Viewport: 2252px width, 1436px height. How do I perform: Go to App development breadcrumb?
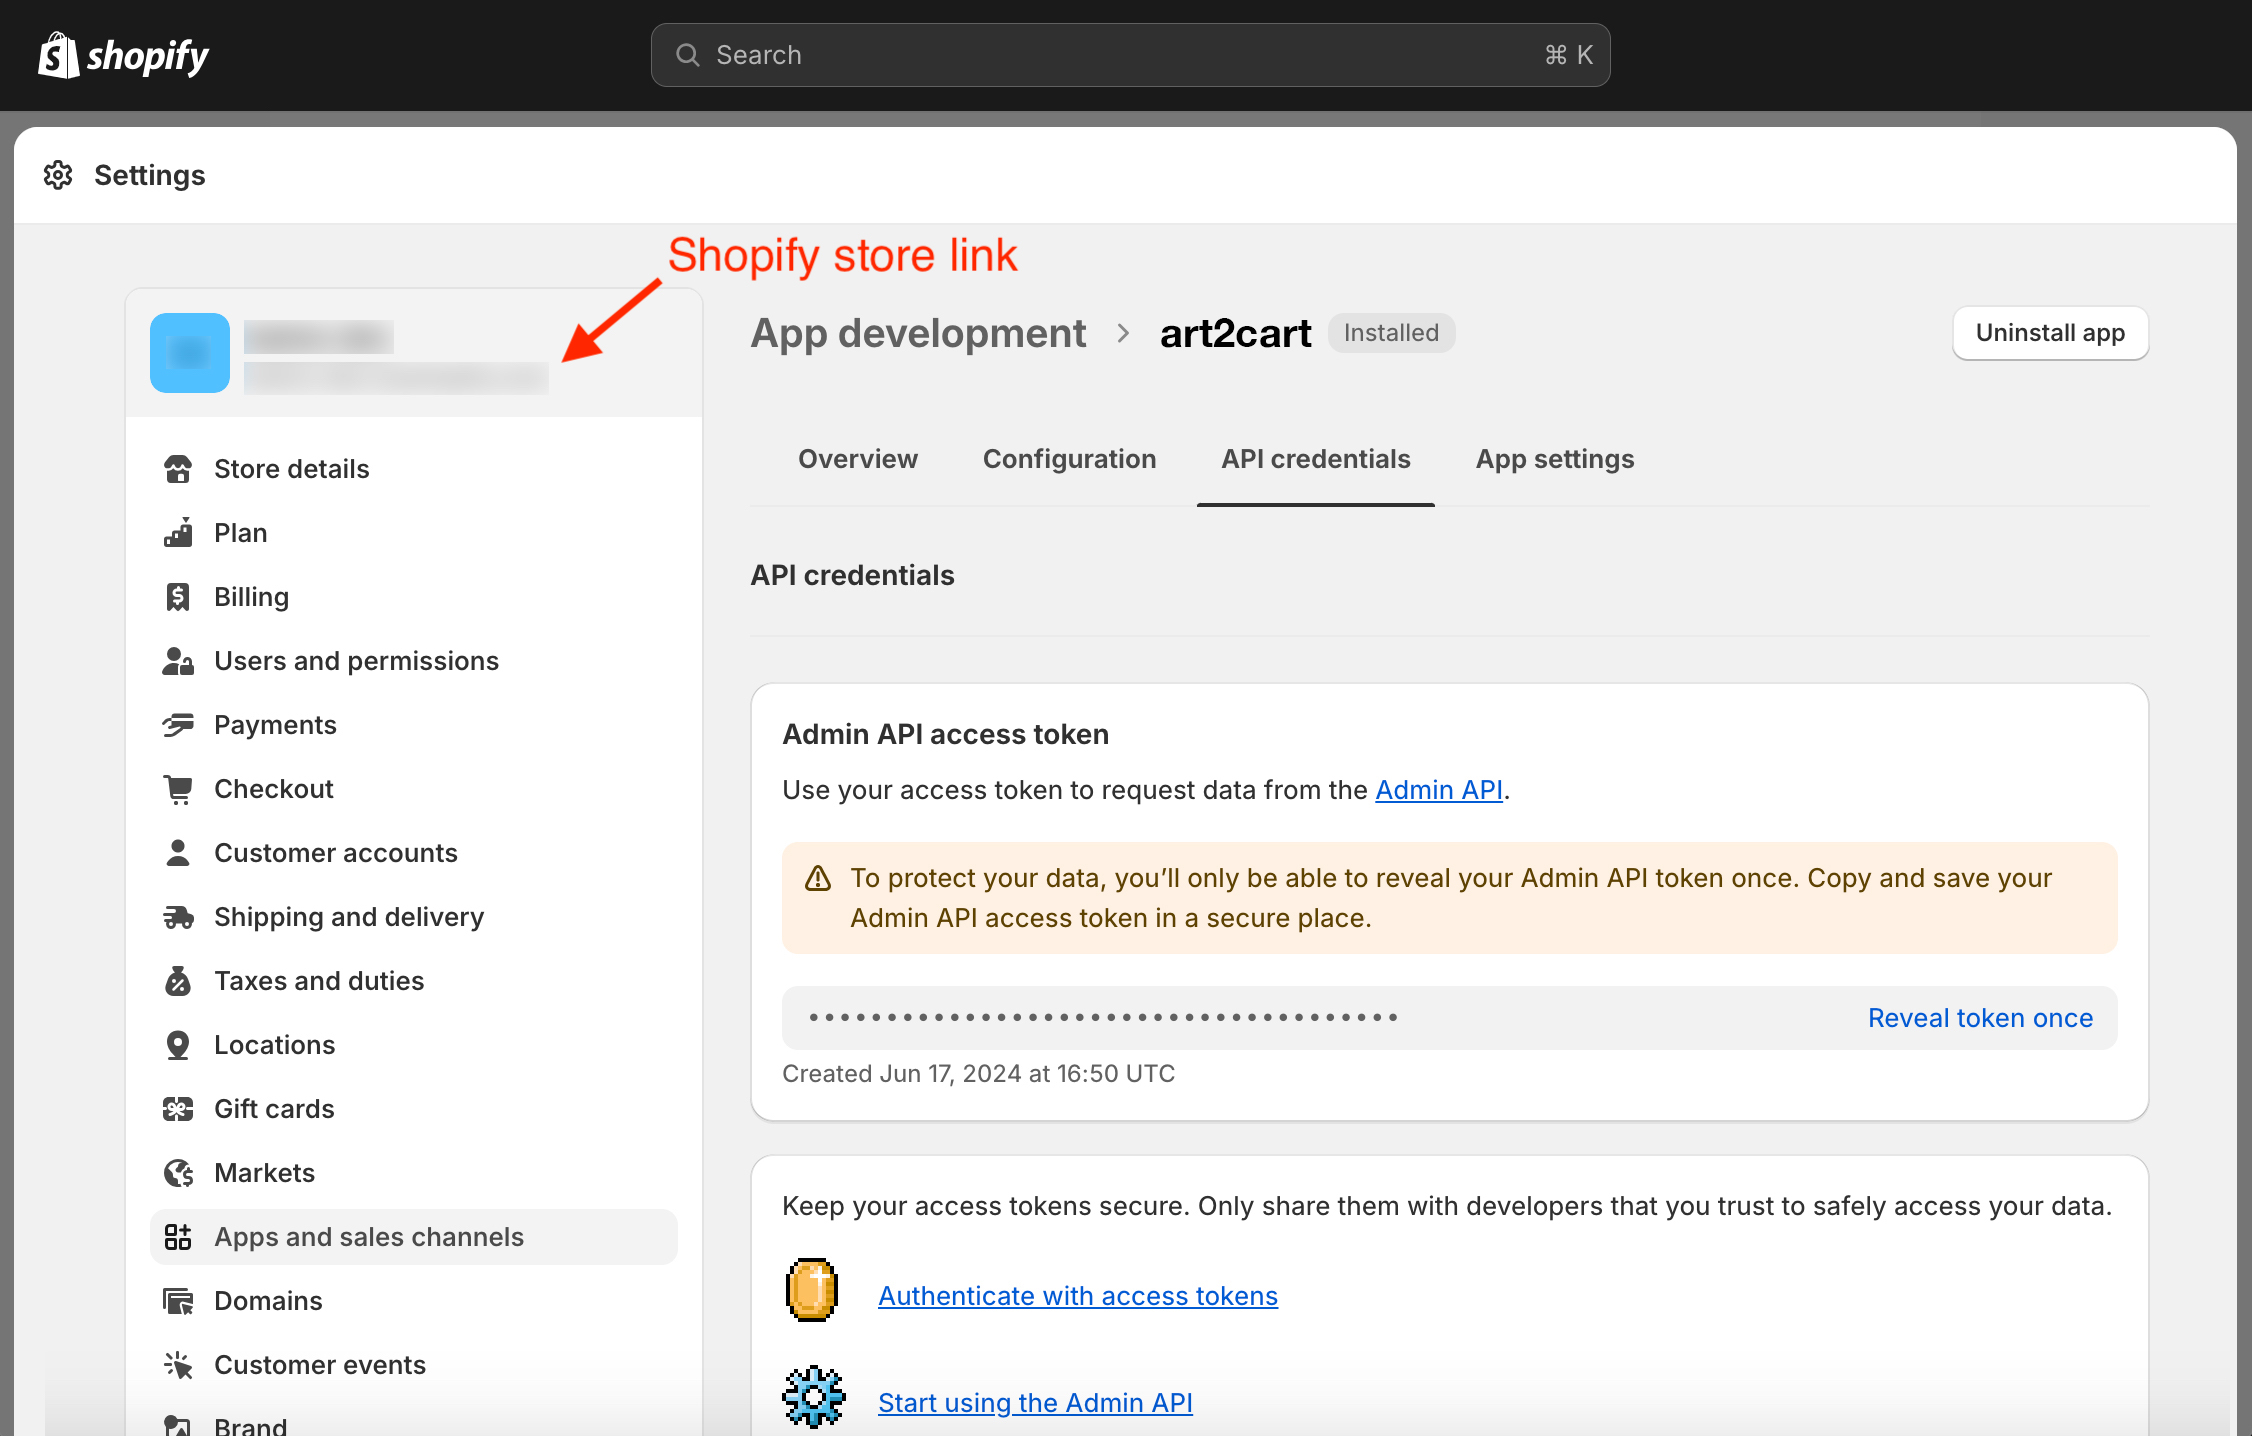point(917,333)
